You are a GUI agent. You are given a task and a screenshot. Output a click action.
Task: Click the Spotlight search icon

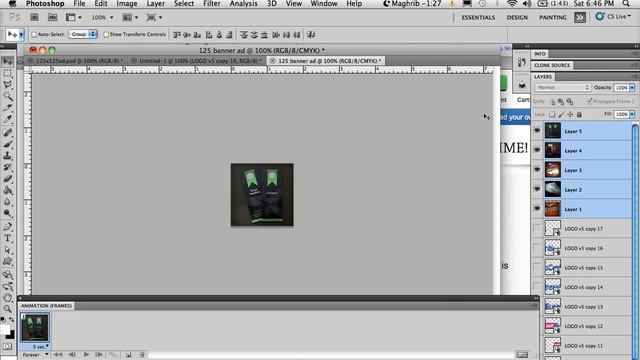[626, 4]
